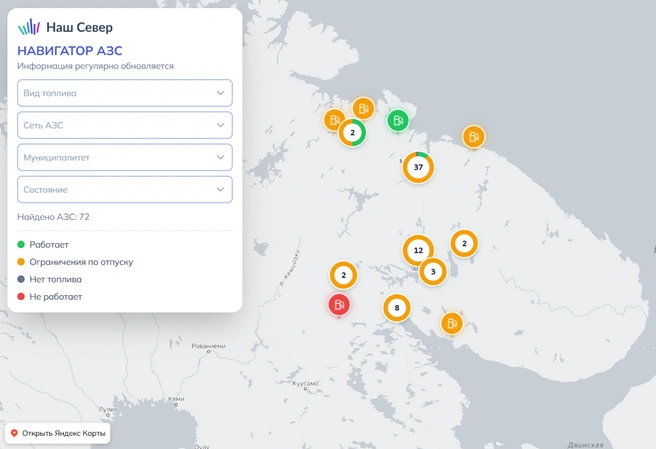656x449 pixels.
Task: Open the cluster marker showing 37 stations
Action: point(418,167)
